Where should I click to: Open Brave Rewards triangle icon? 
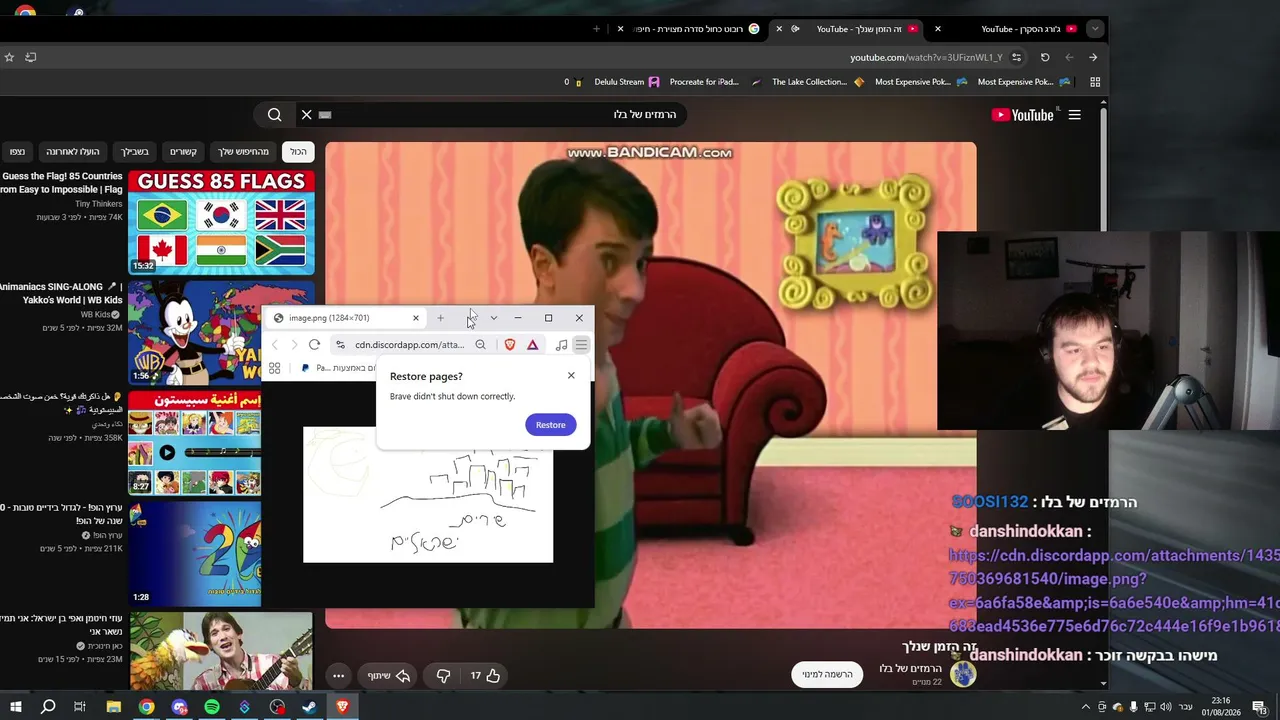tap(533, 345)
